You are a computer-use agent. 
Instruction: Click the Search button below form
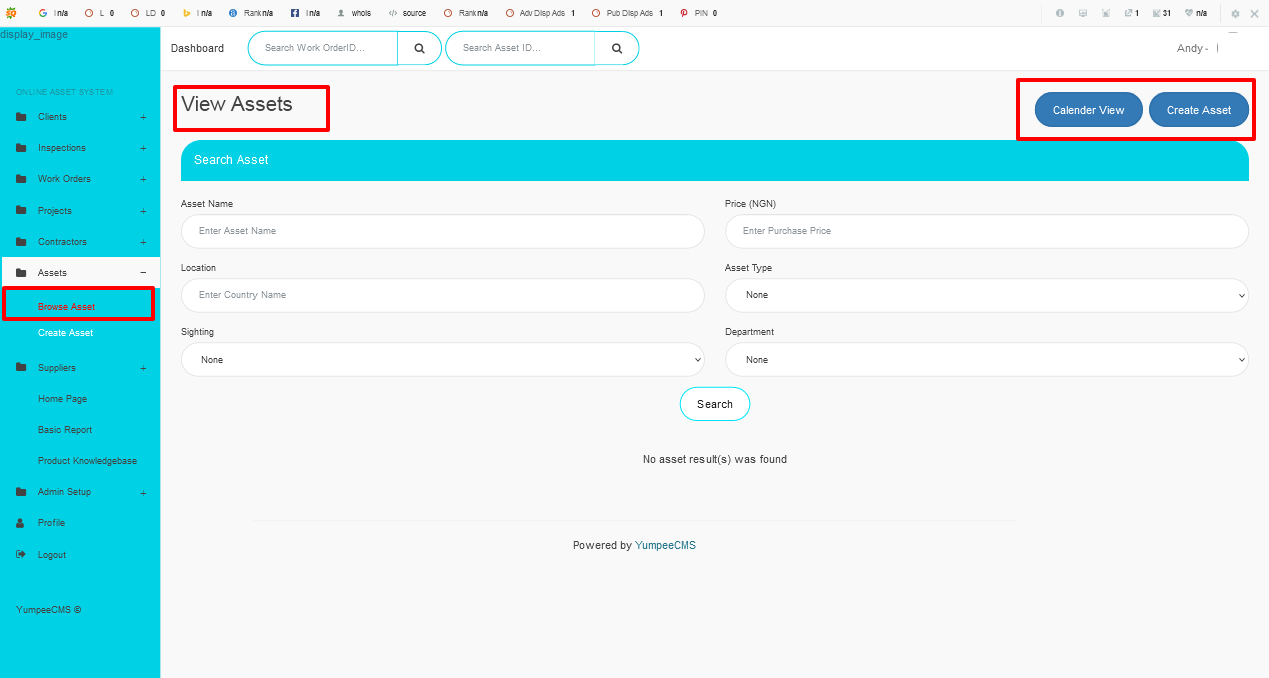click(x=715, y=404)
